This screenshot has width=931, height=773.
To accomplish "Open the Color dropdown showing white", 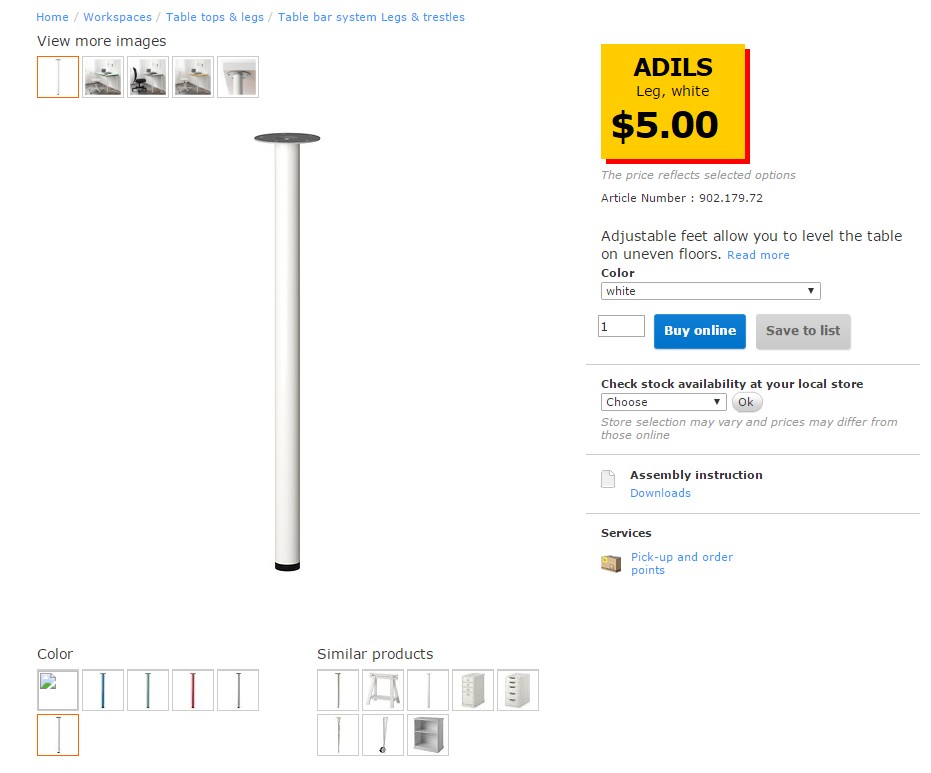I will [710, 291].
